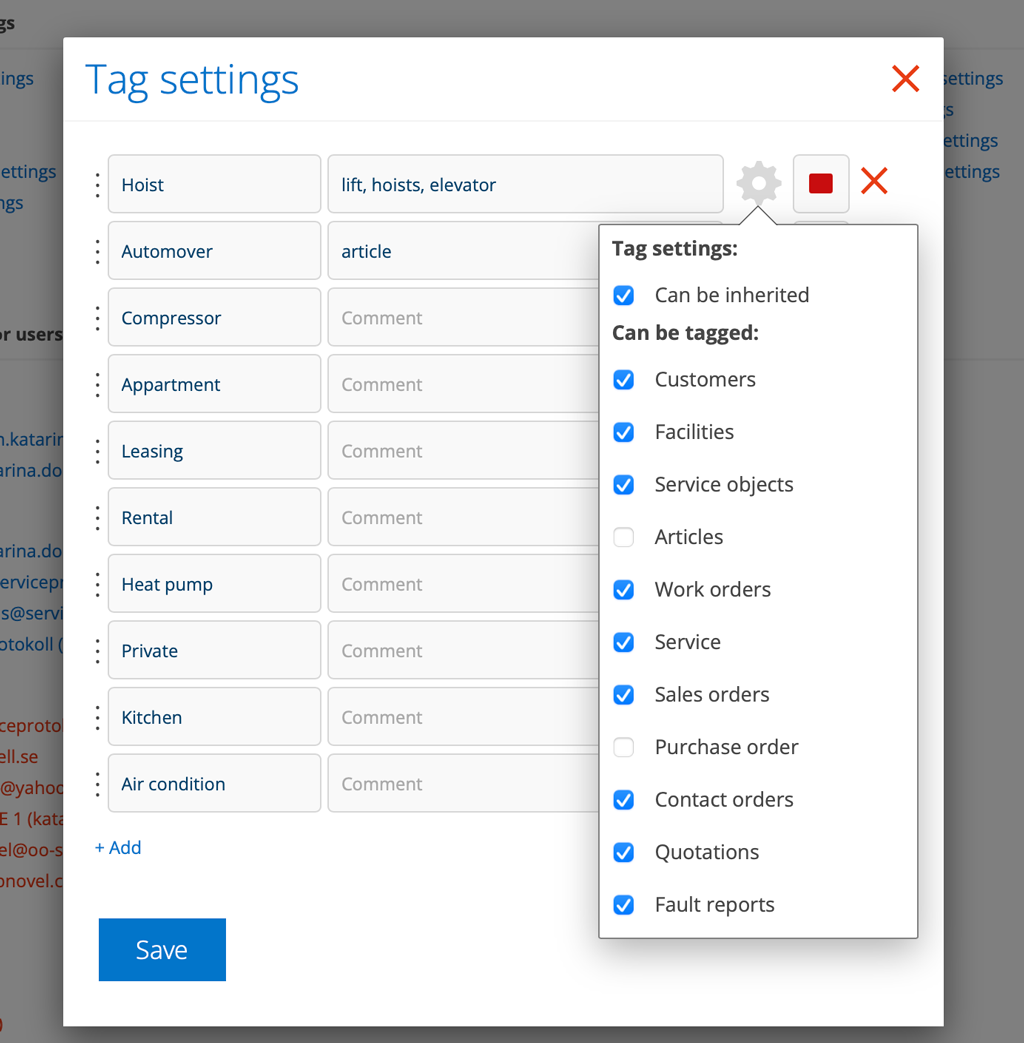The image size is (1024, 1043).
Task: Click drag handle next to Compressor row
Action: pyautogui.click(x=97, y=318)
